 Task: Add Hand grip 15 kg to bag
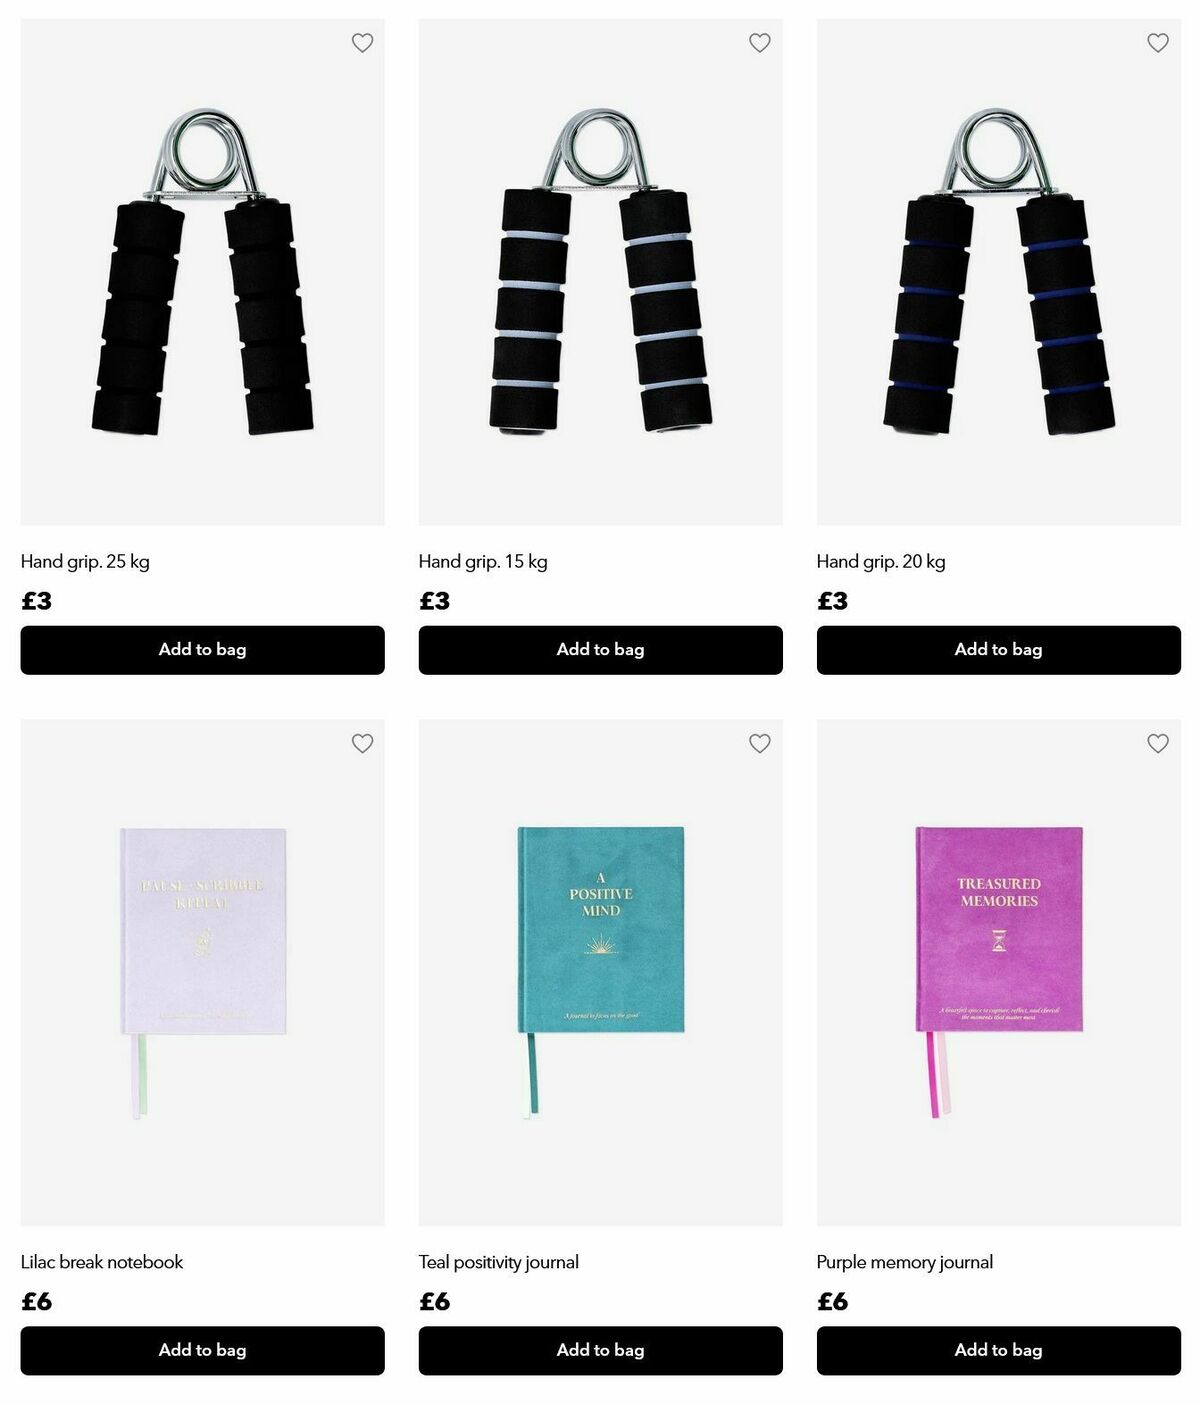point(601,650)
